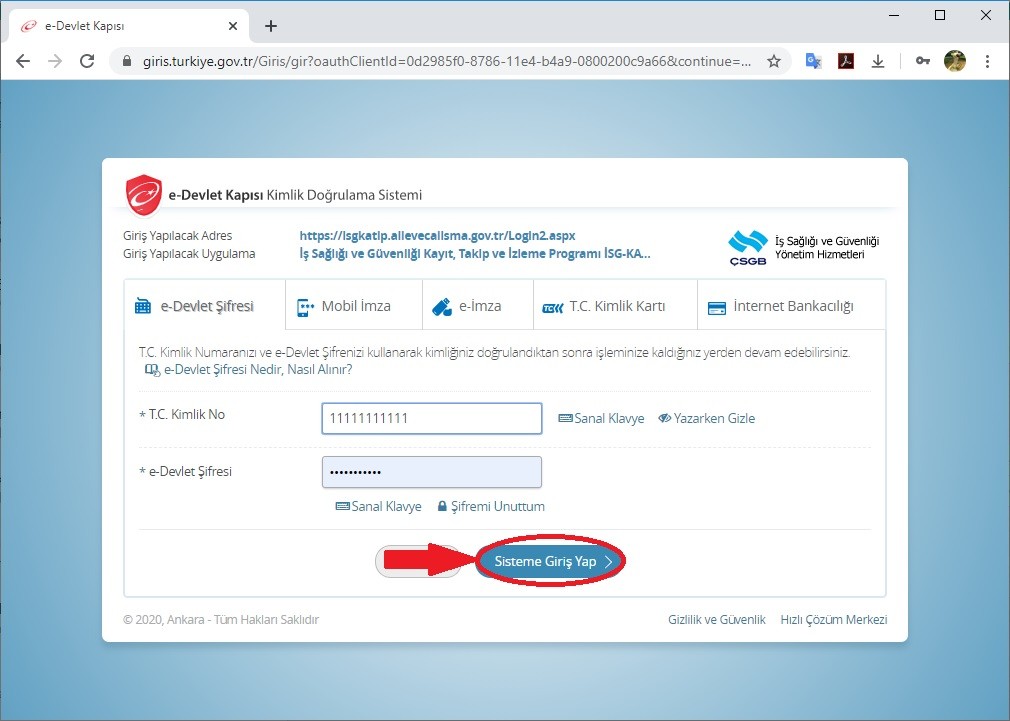1010x721 pixels.
Task: Bookmark this page with the star icon
Action: click(x=774, y=61)
